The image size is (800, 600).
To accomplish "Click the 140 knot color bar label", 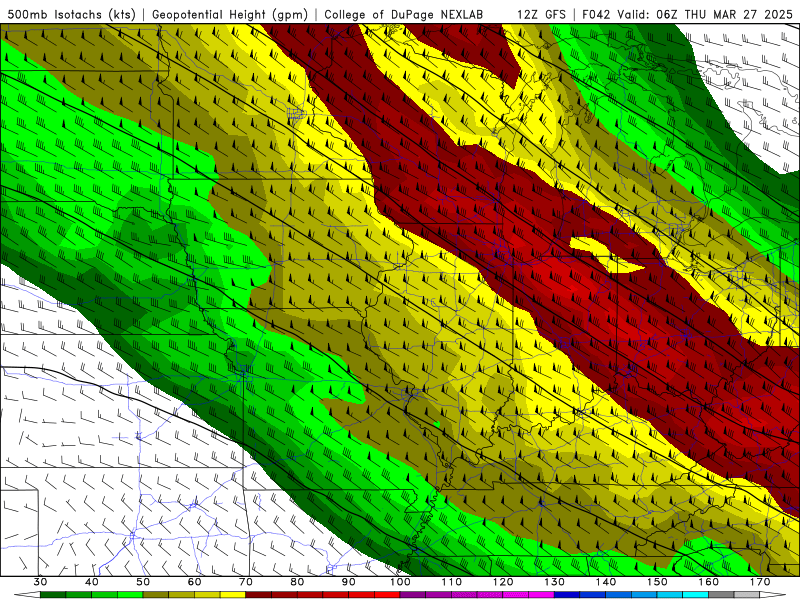I will click(x=606, y=582).
